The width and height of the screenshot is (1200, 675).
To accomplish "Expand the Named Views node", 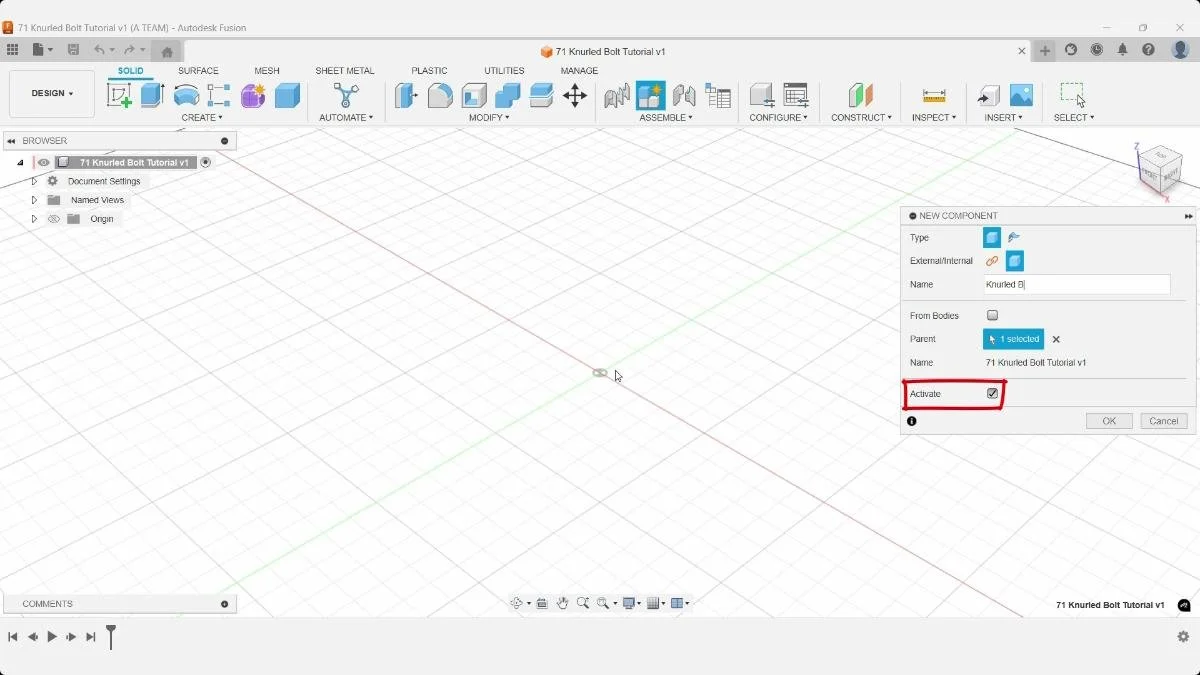I will [x=34, y=200].
